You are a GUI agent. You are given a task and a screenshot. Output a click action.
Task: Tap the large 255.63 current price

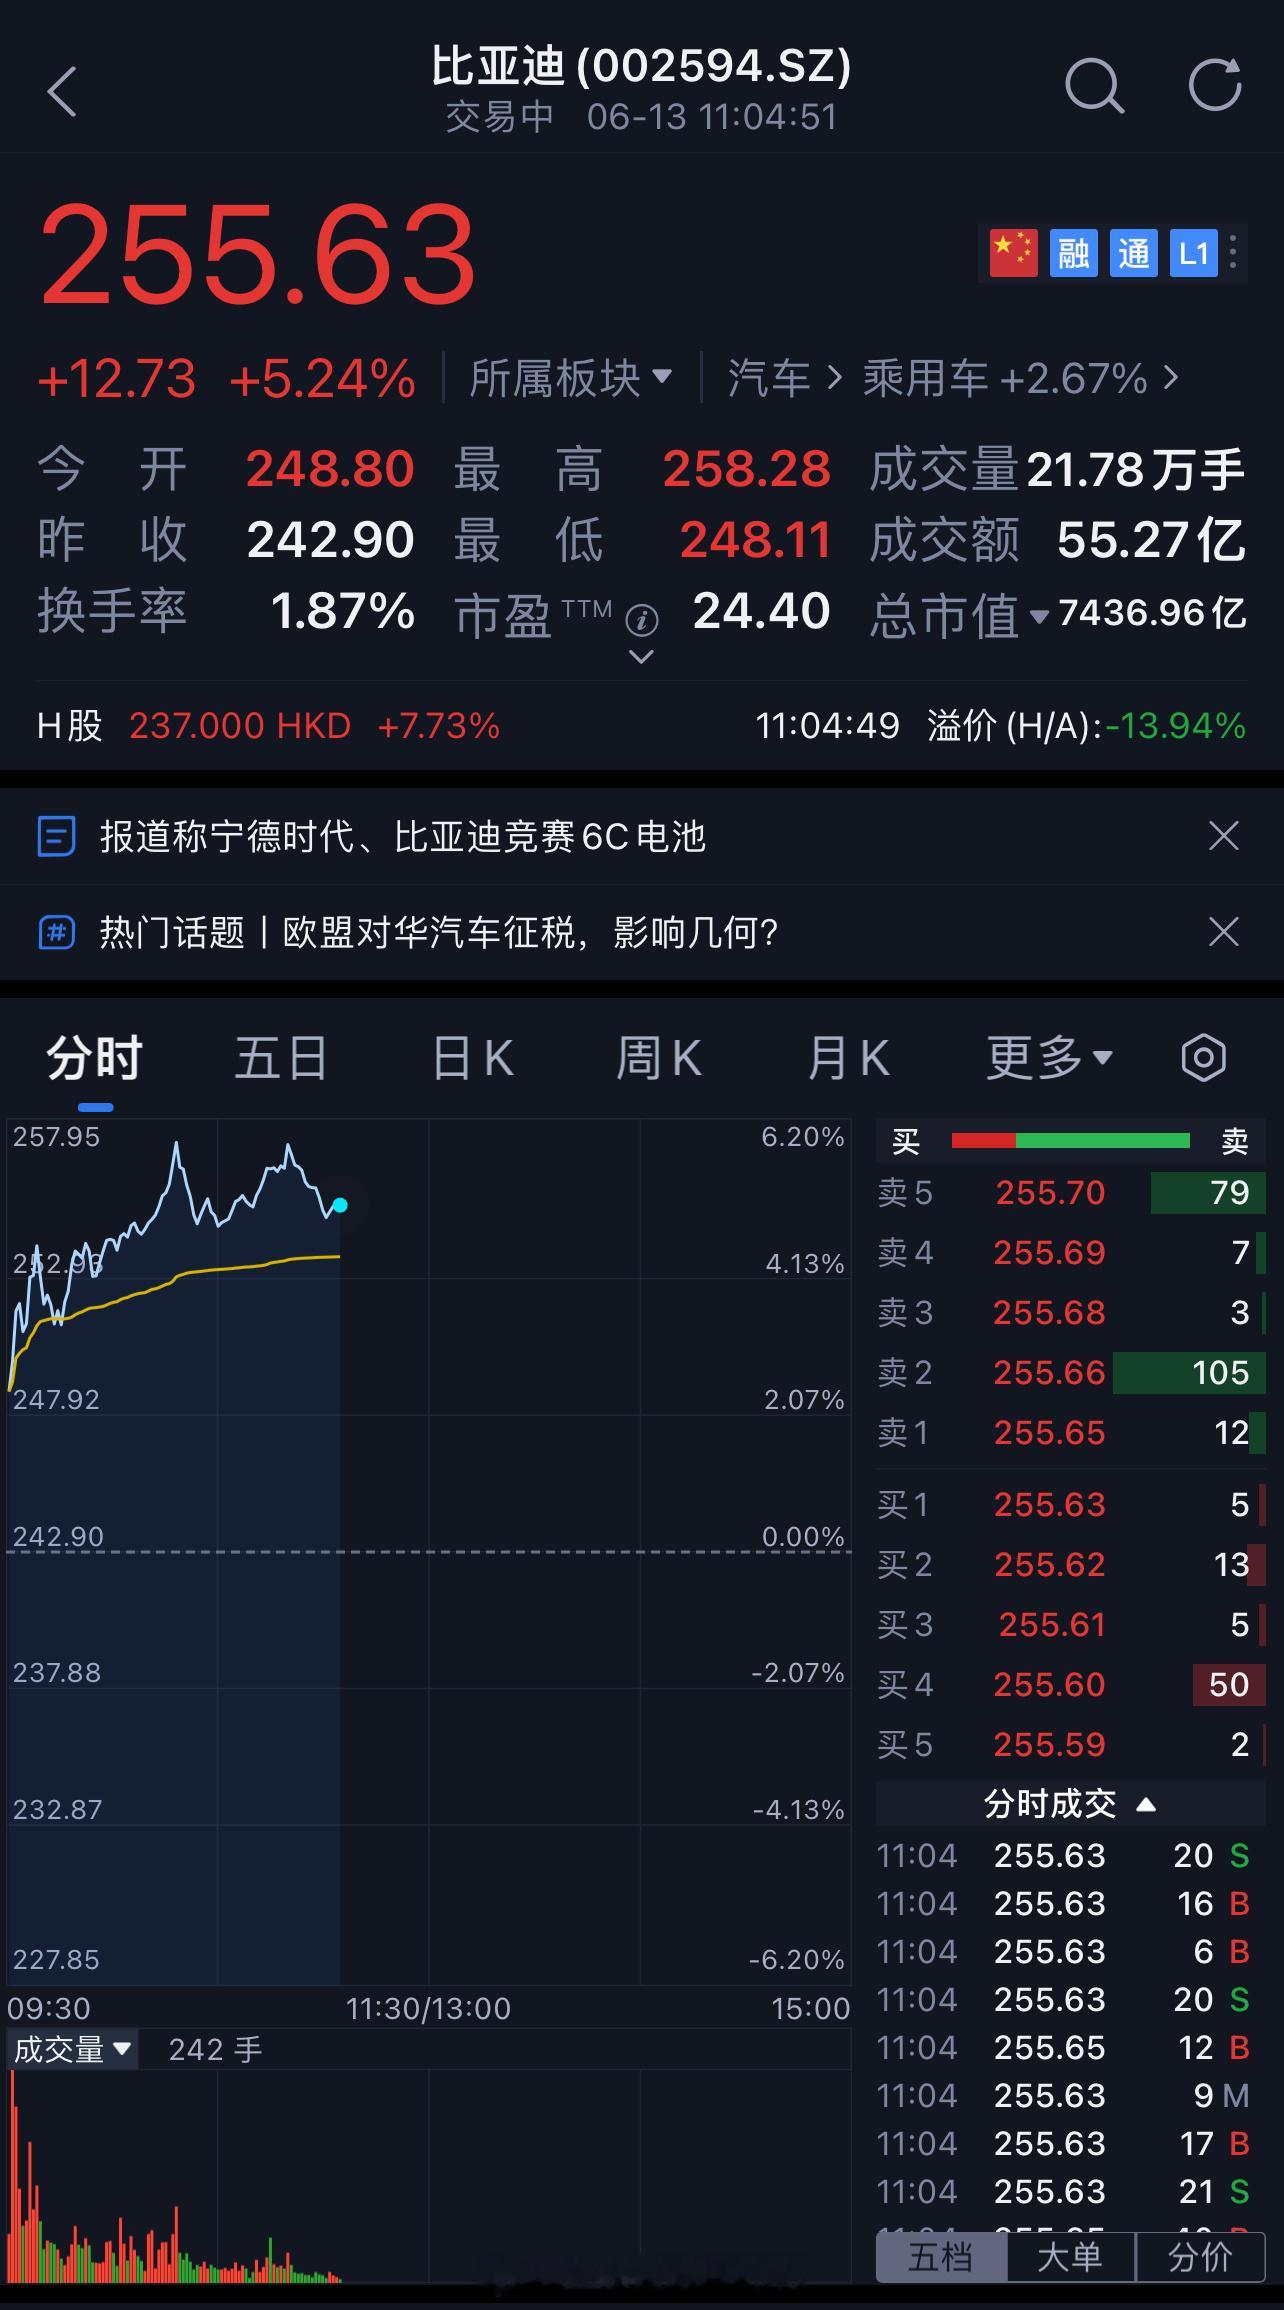[x=257, y=254]
